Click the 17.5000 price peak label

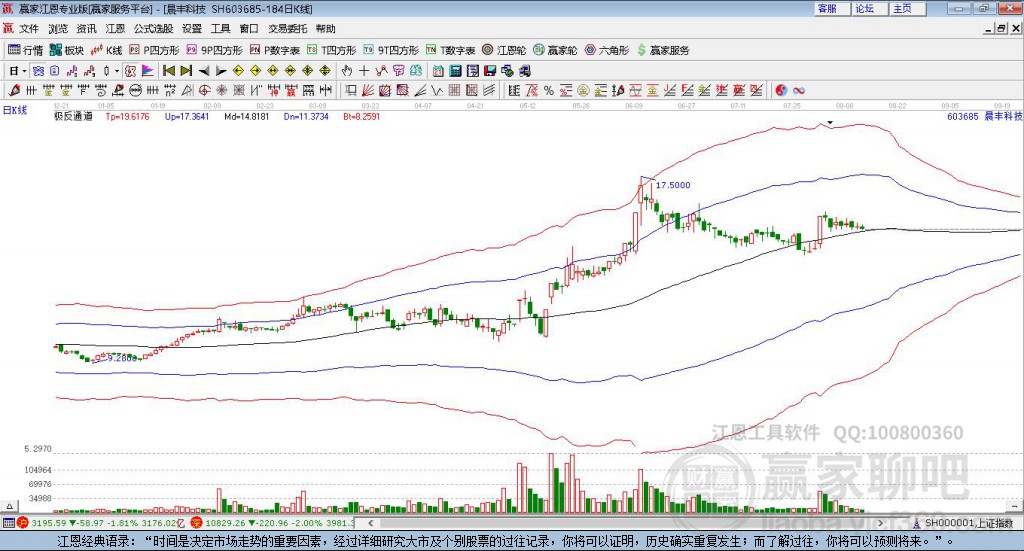[673, 185]
